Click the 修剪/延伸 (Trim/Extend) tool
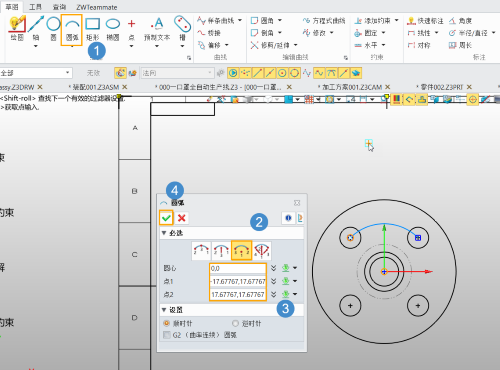Screen dimensions: 500x370 click(x=270, y=45)
